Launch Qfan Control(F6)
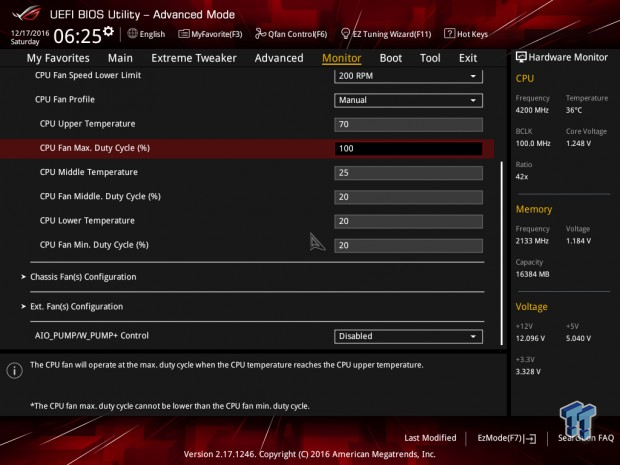This screenshot has width=620, height=465. click(291, 34)
